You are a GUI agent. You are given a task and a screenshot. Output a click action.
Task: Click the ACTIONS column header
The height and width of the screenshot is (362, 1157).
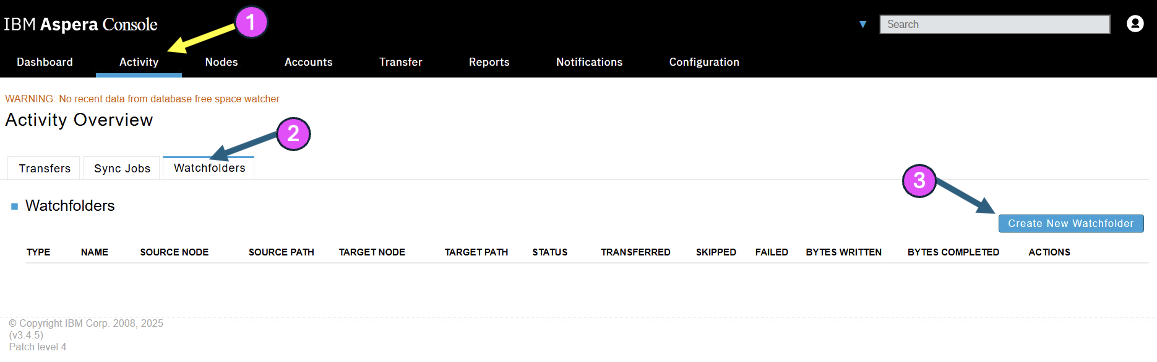click(1049, 252)
